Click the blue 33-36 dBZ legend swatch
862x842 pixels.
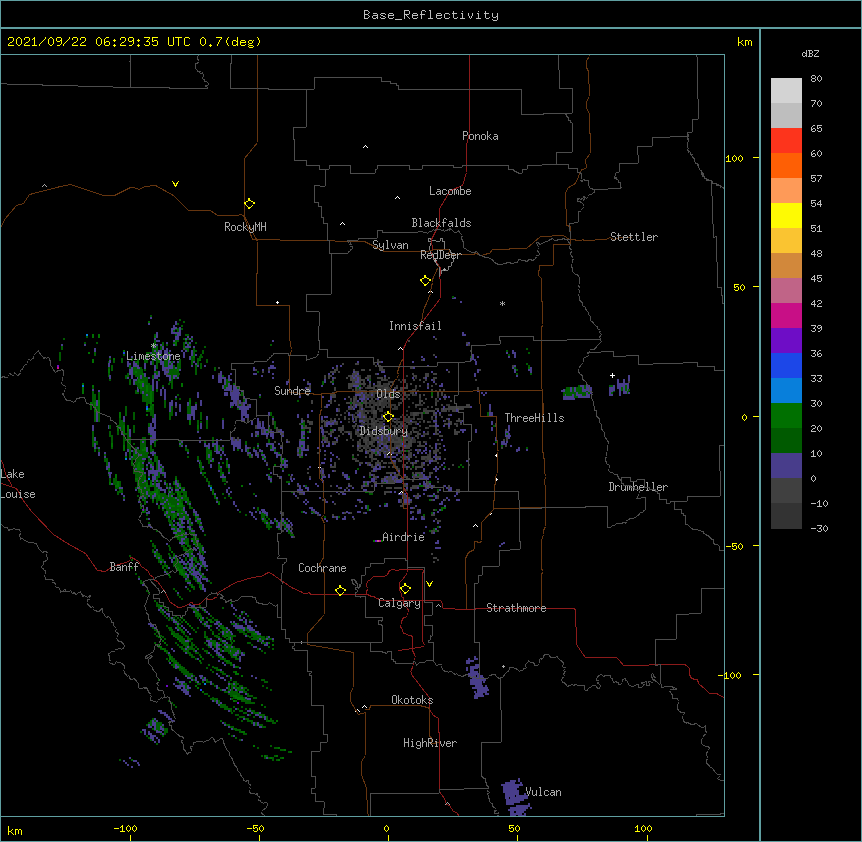(x=786, y=365)
